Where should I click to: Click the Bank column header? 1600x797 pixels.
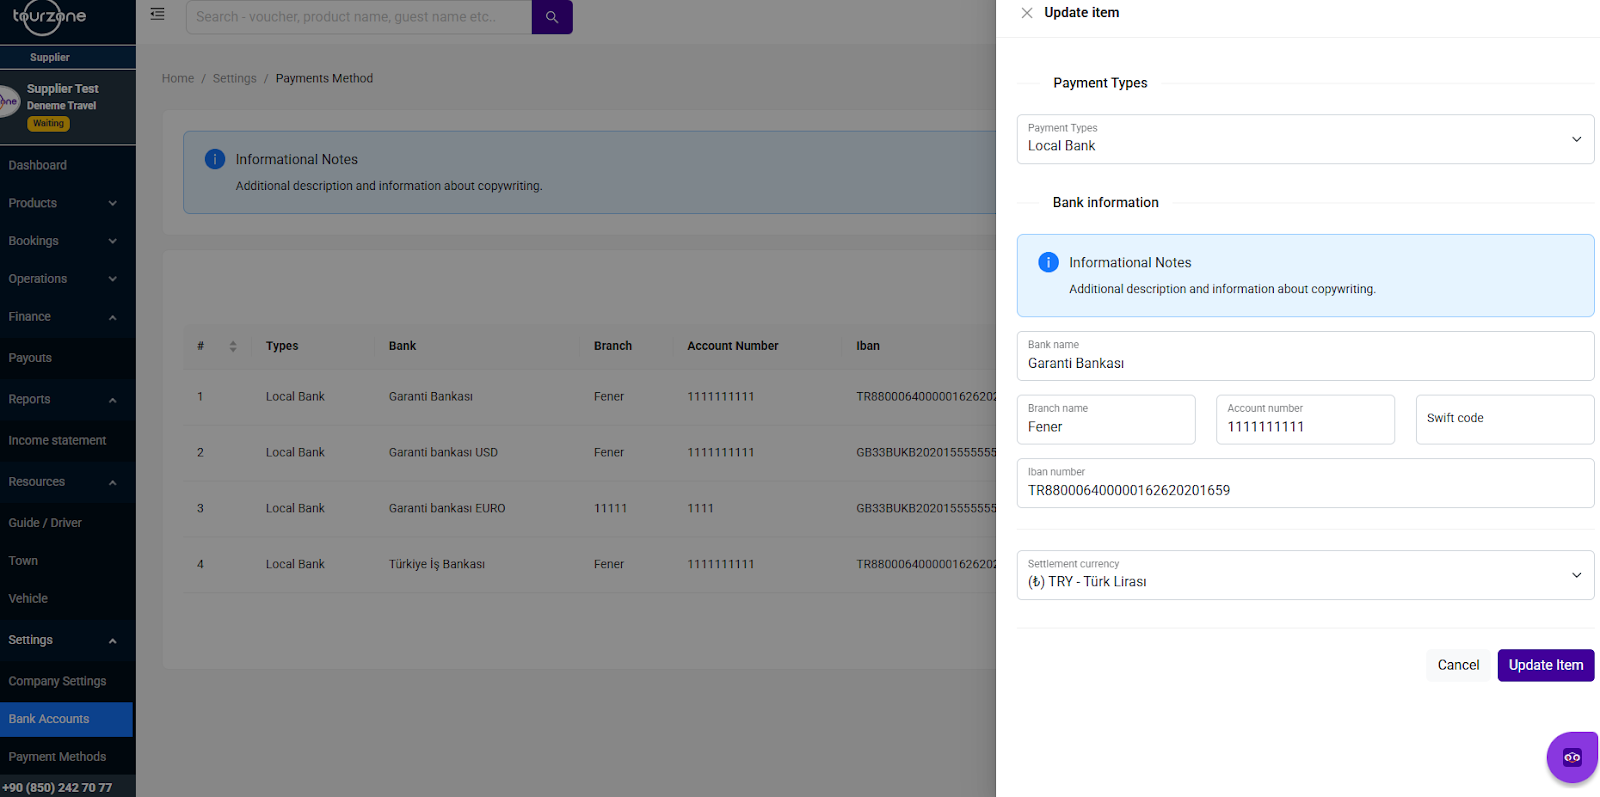point(402,346)
